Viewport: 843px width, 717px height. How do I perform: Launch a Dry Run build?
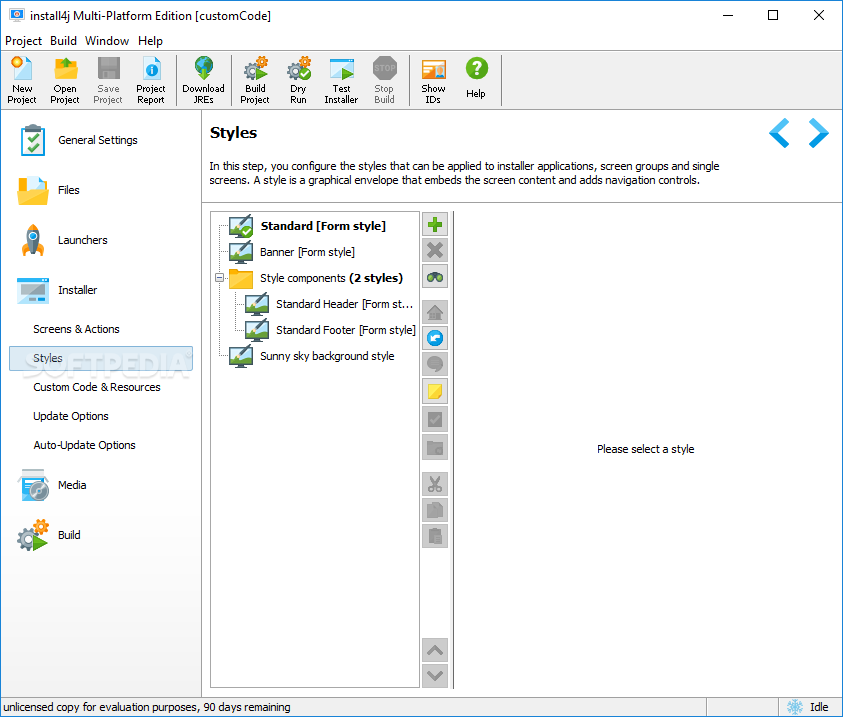(x=298, y=80)
